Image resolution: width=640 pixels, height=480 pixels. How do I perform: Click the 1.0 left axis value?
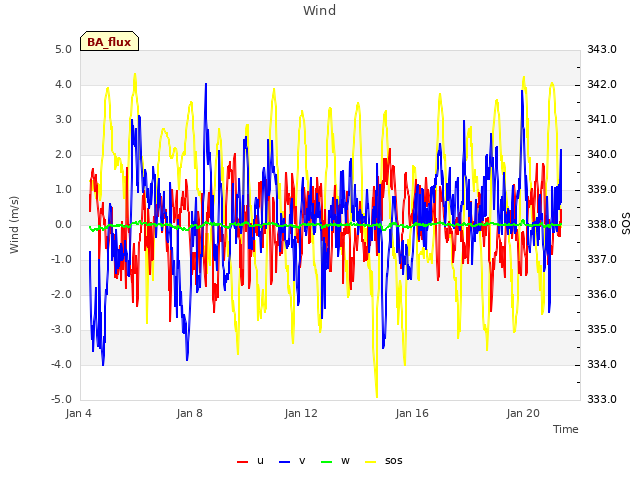tap(63, 189)
